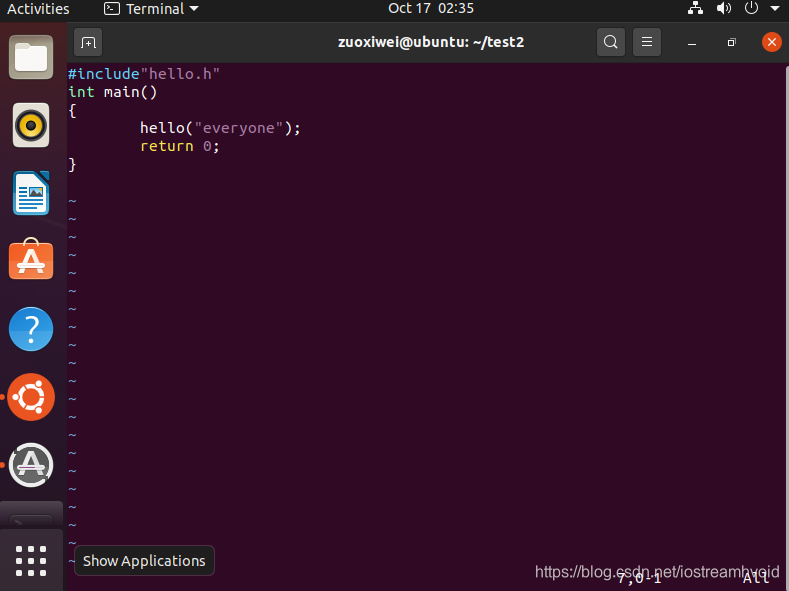Open the terminal hamburger menu
Screen dimensions: 789x591
(647, 42)
